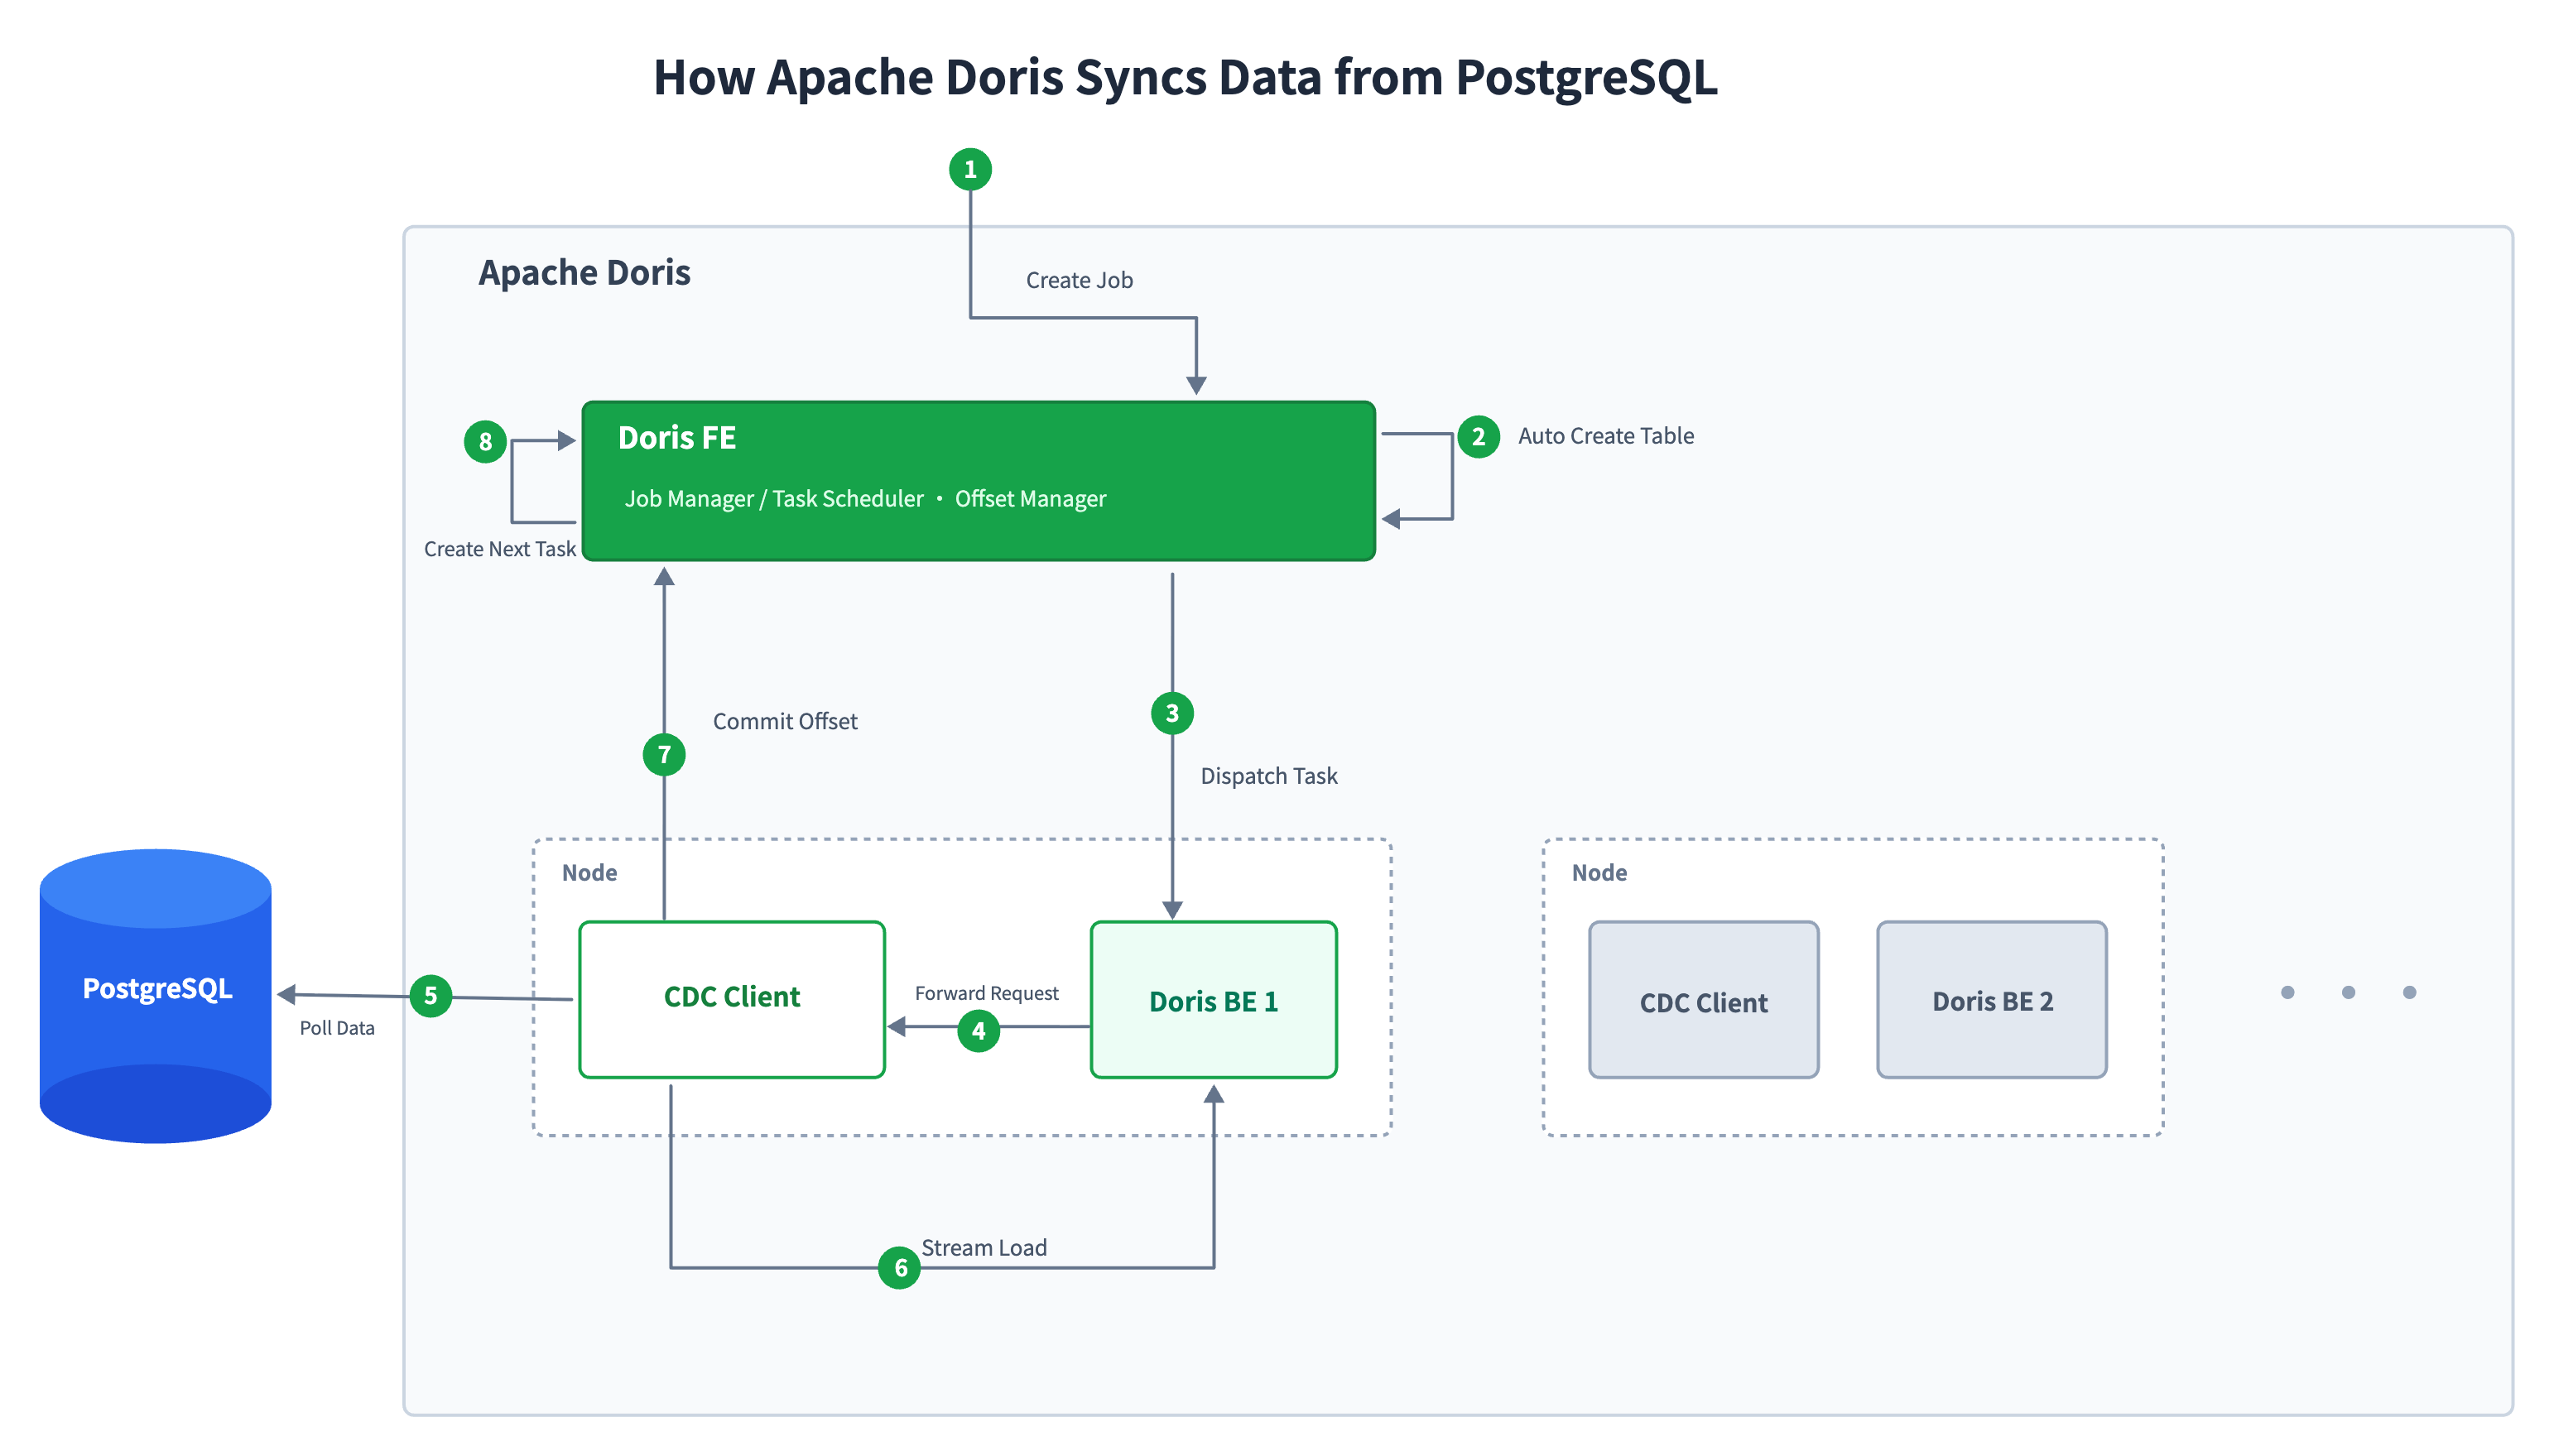This screenshot has height=1456, width=2554.
Task: Select step 4 Forward Request circle
Action: (977, 1030)
